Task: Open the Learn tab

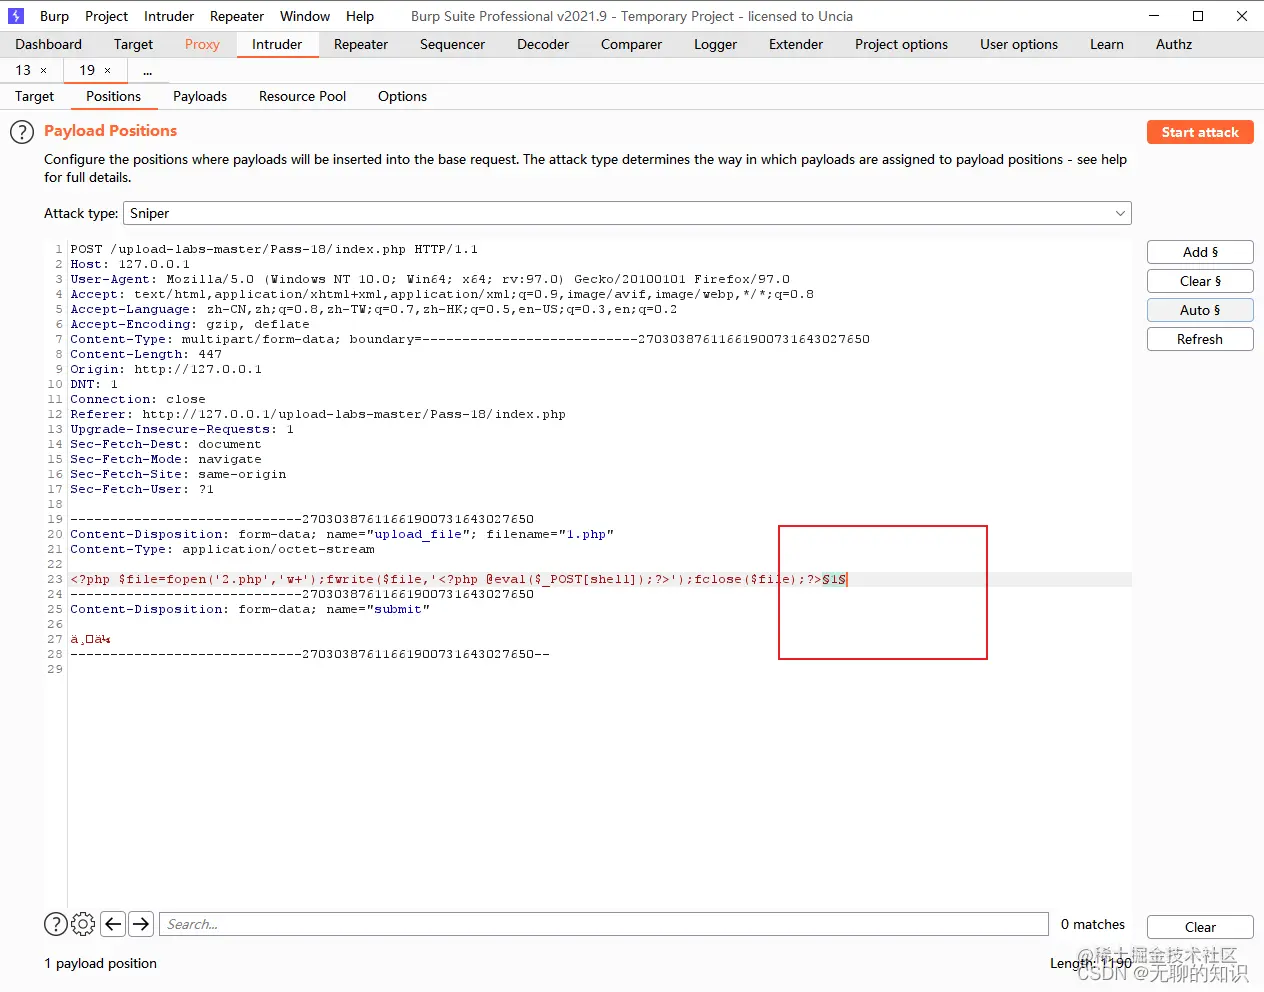Action: [x=1107, y=44]
